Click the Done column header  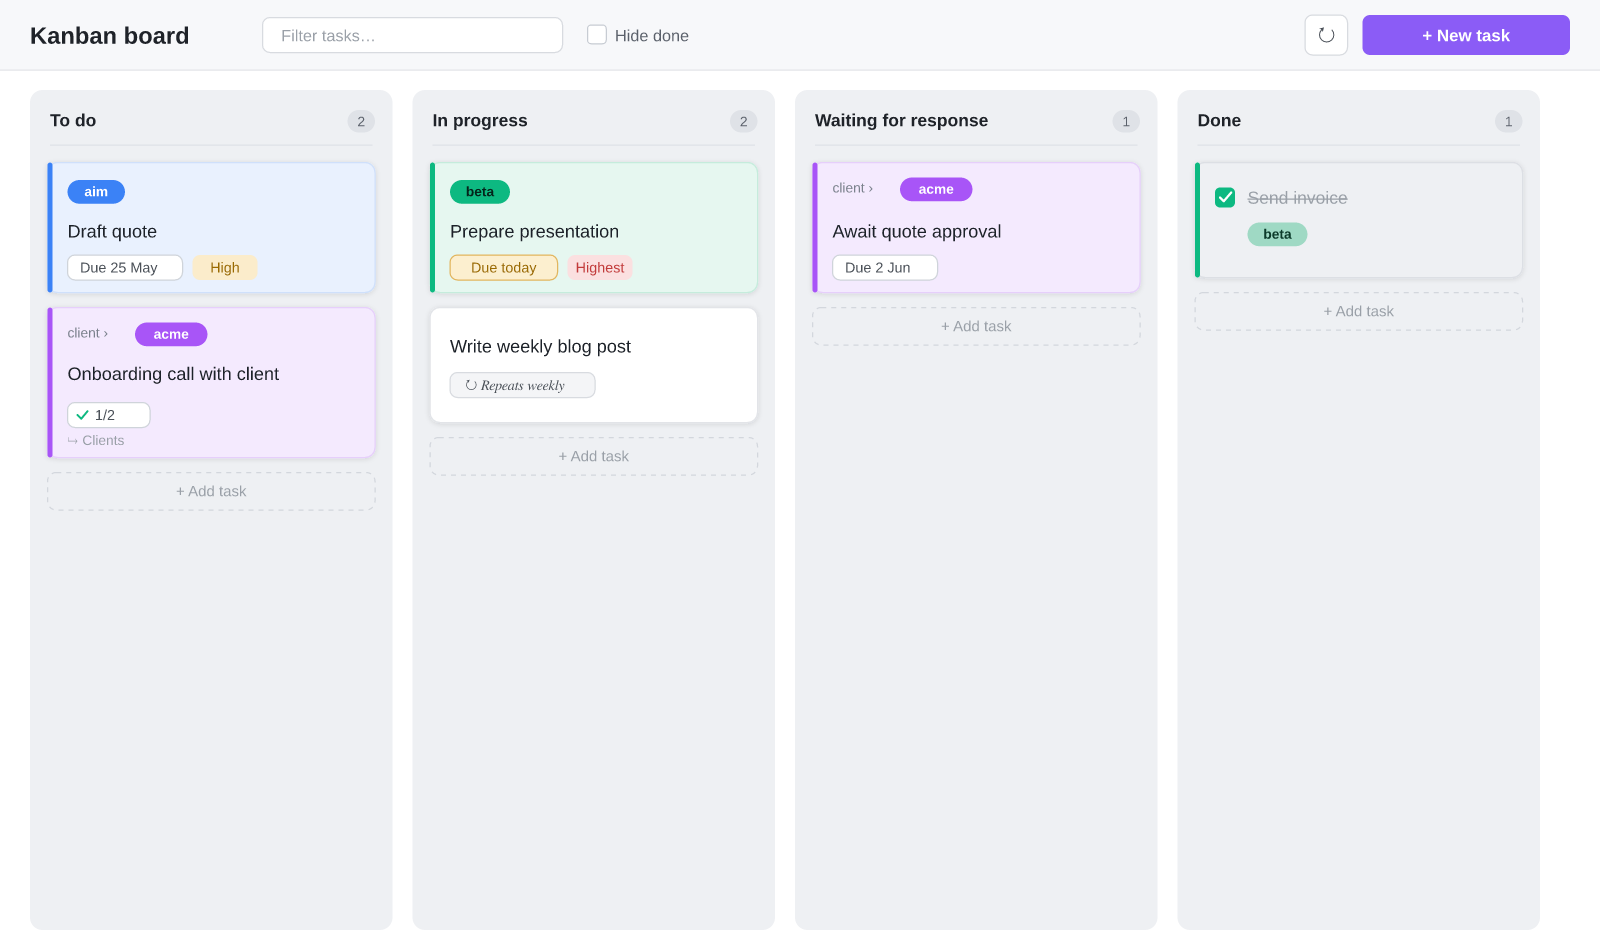(x=1219, y=120)
